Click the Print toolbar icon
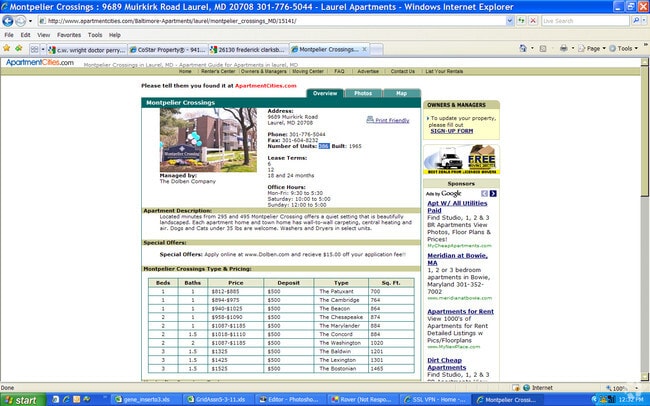 563,49
